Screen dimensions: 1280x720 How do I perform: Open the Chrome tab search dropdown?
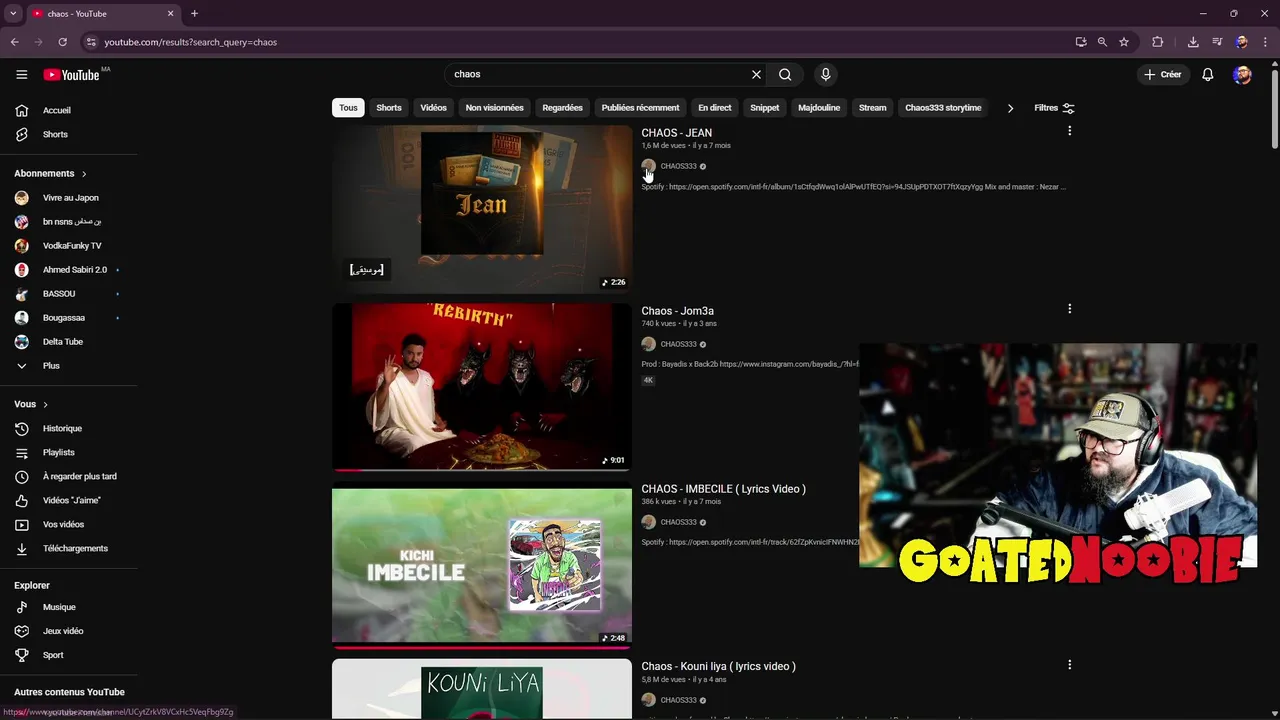(x=13, y=13)
